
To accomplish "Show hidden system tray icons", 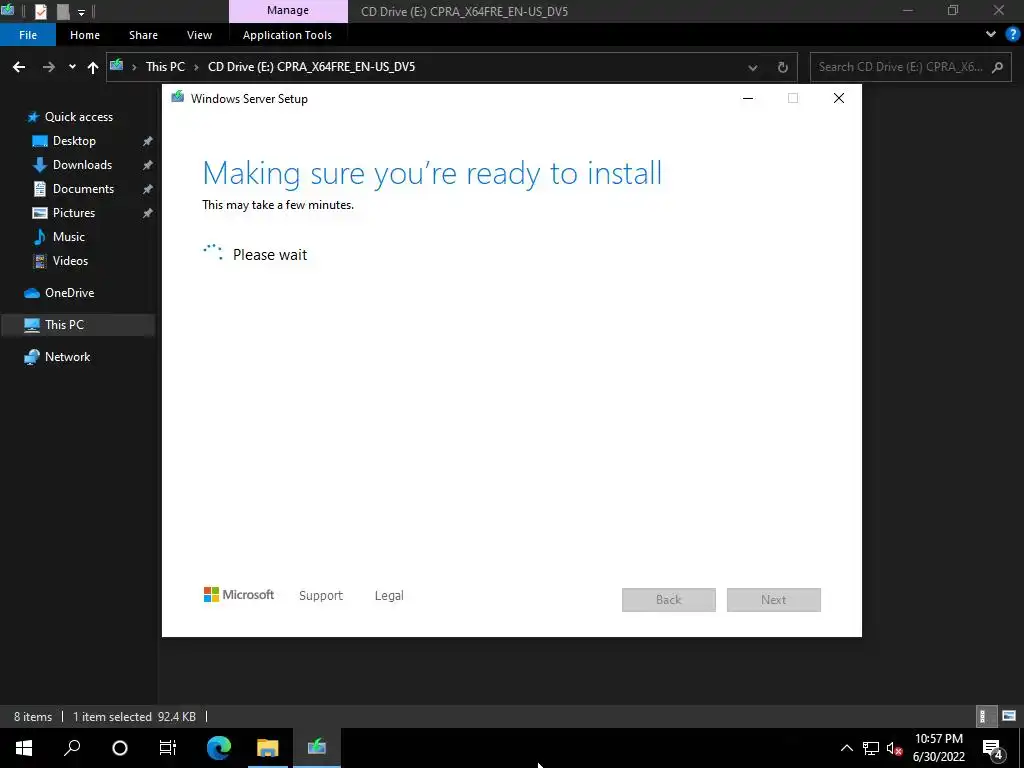I will click(846, 748).
